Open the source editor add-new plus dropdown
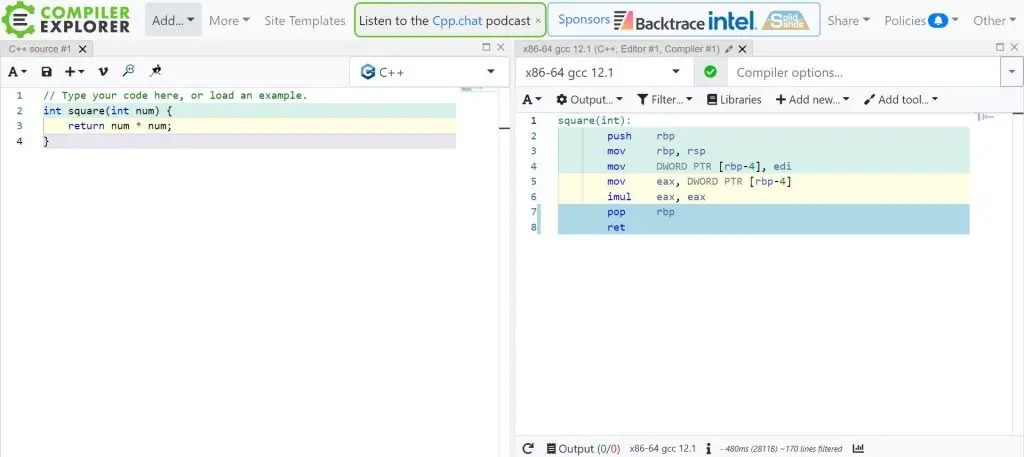Image resolution: width=1024 pixels, height=457 pixels. [74, 72]
